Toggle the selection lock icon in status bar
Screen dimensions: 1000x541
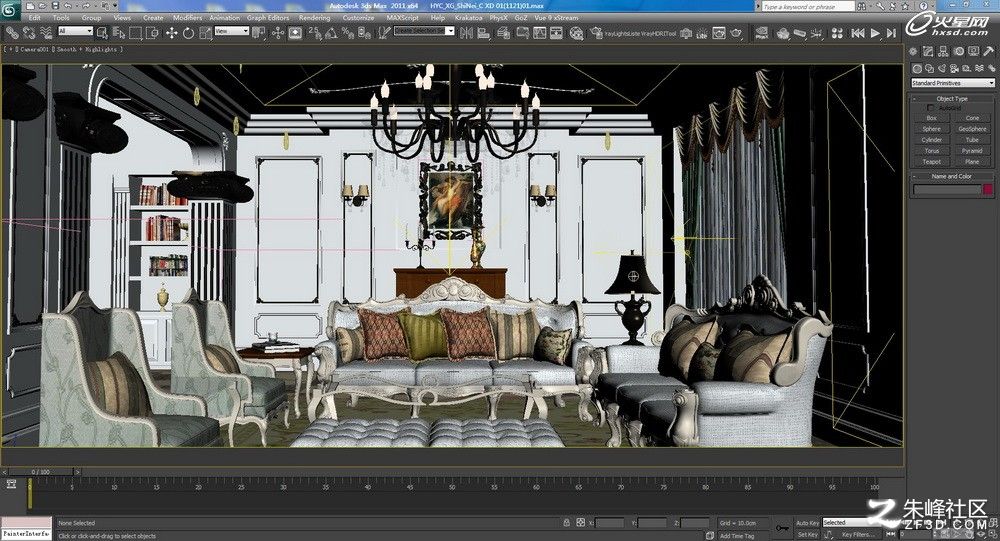tap(566, 522)
